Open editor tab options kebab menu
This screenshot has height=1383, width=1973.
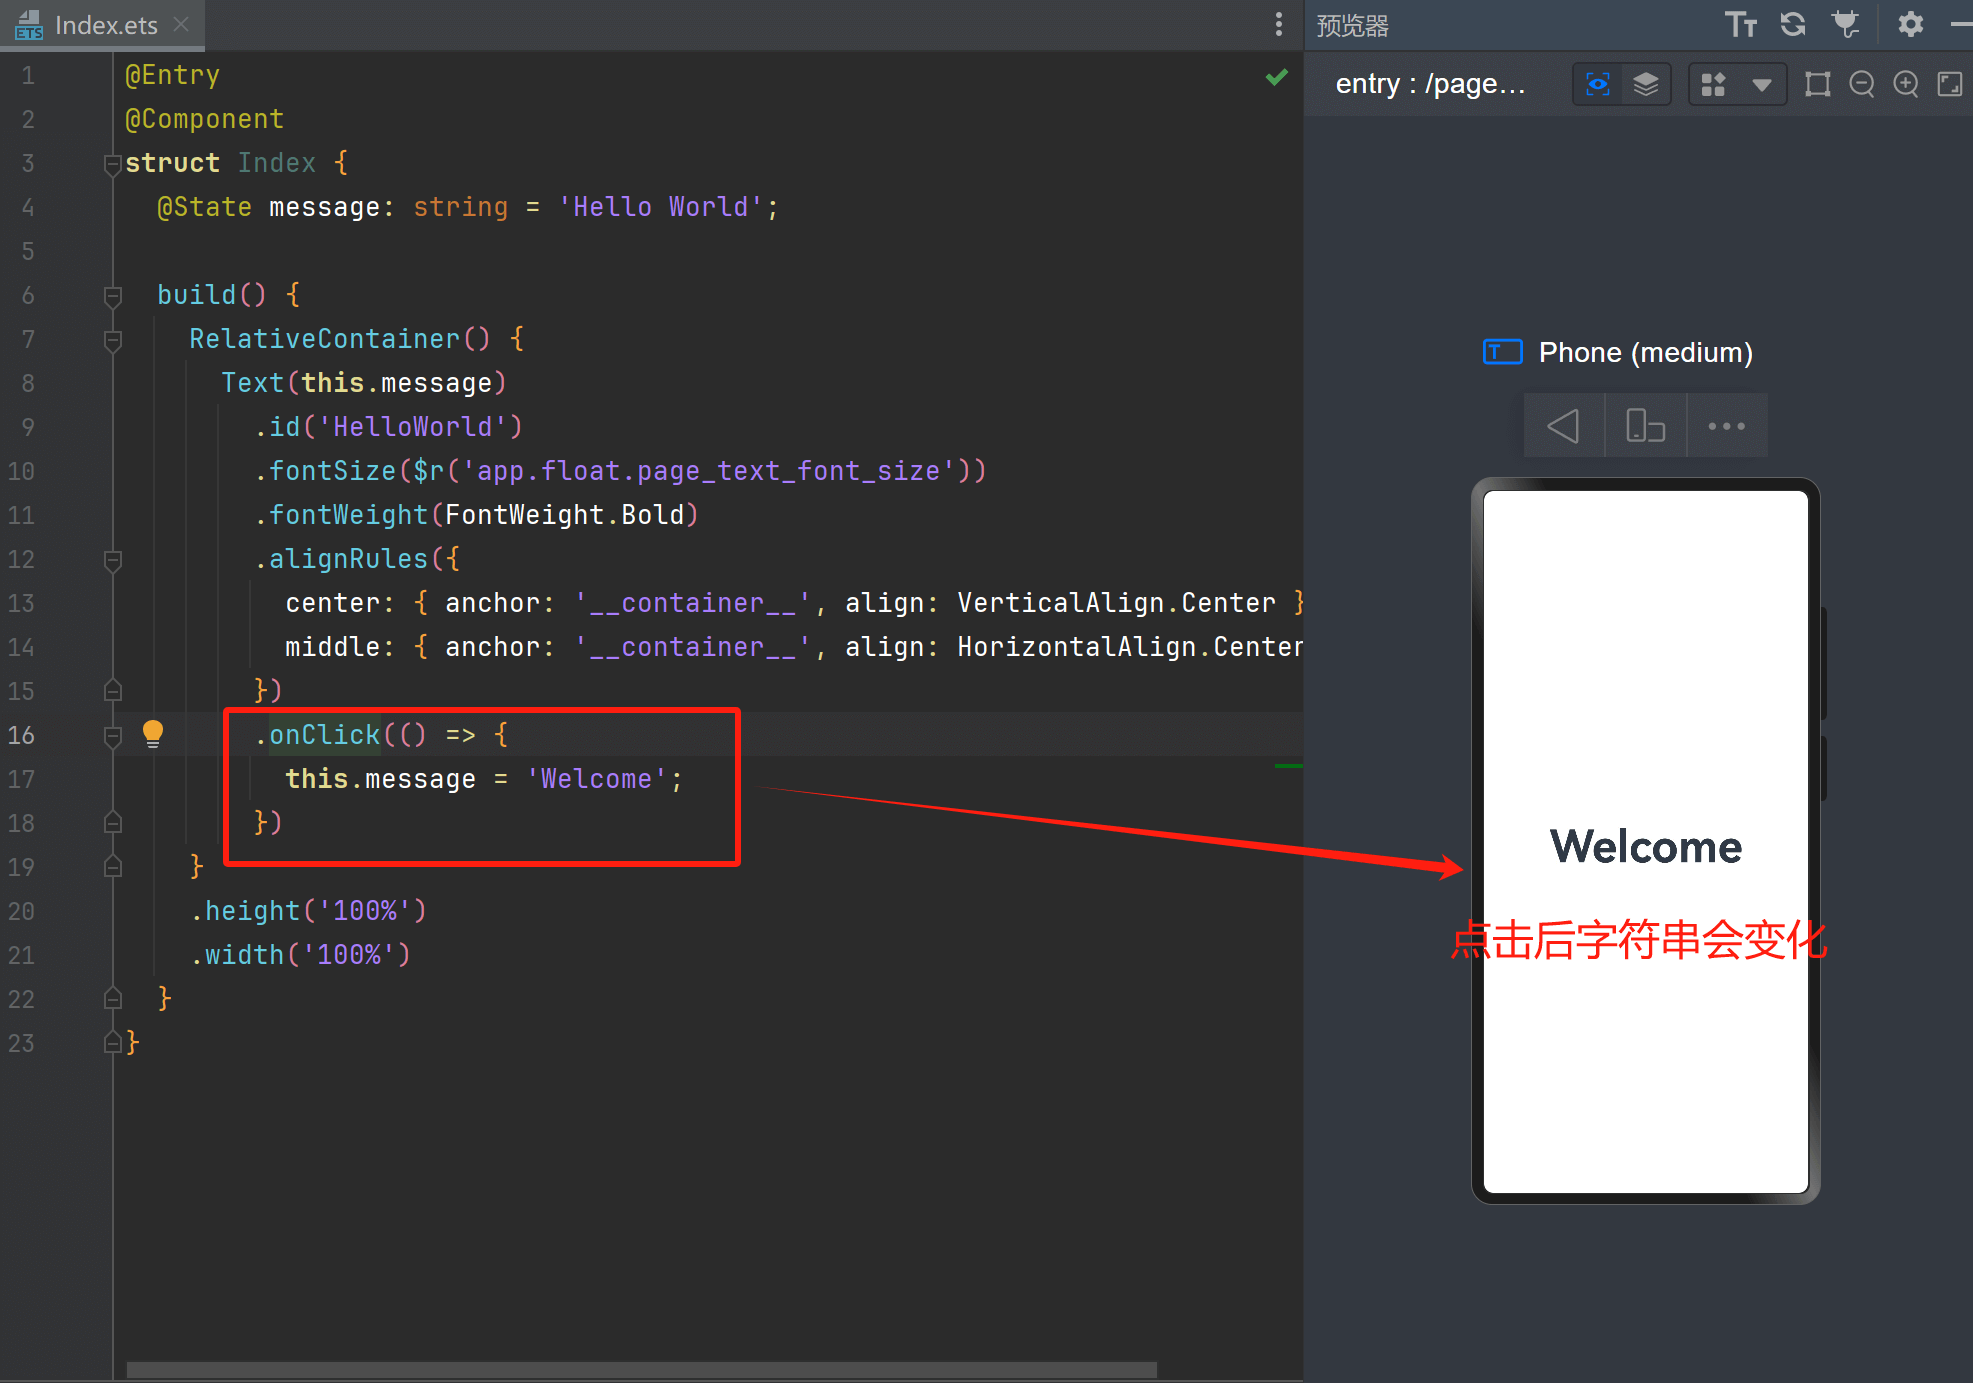click(x=1278, y=25)
